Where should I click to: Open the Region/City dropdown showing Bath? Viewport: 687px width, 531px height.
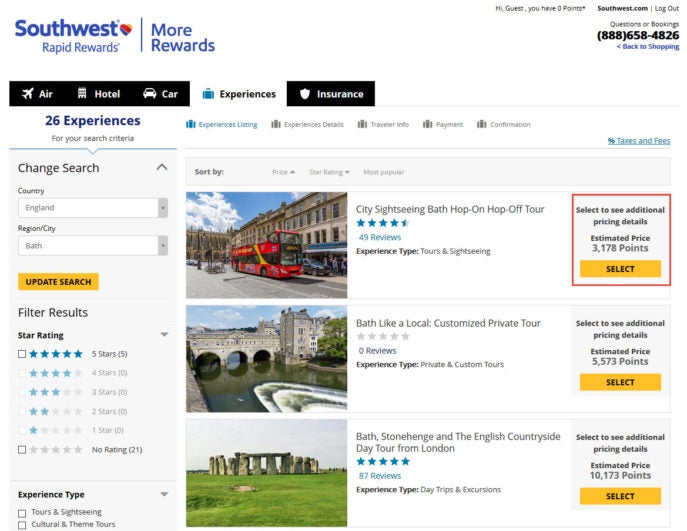point(93,246)
